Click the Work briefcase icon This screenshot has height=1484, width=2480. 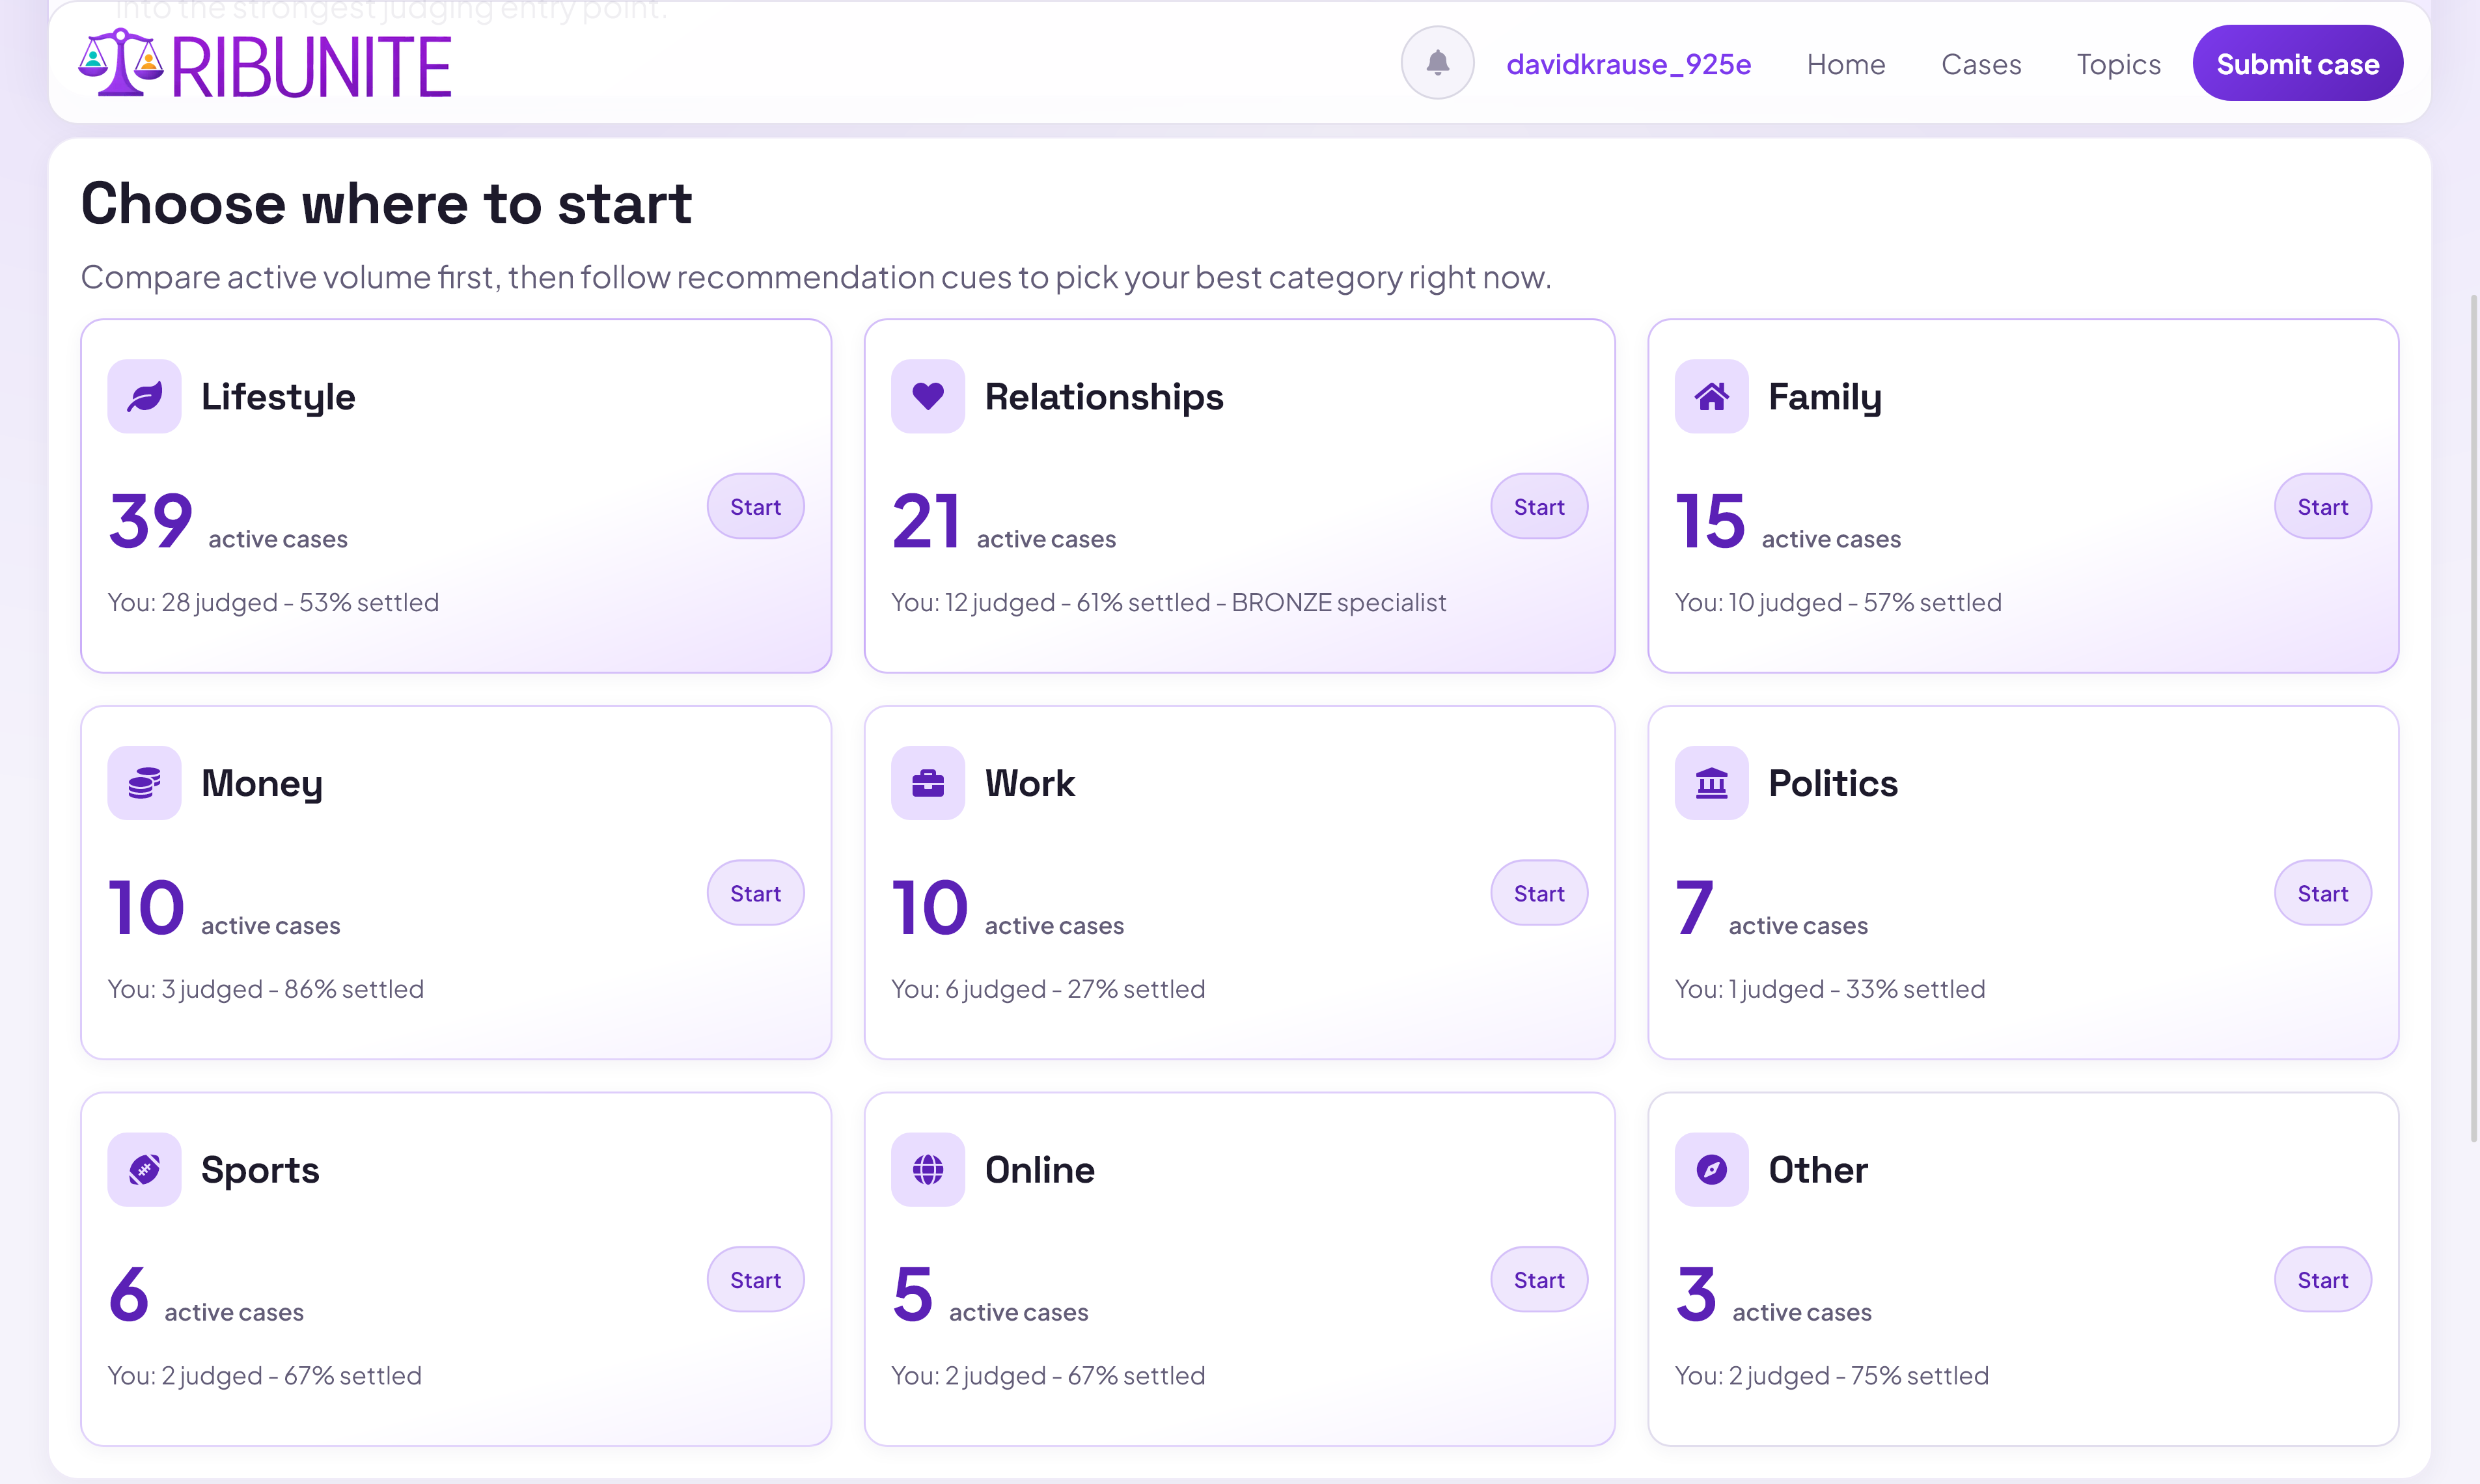point(927,783)
